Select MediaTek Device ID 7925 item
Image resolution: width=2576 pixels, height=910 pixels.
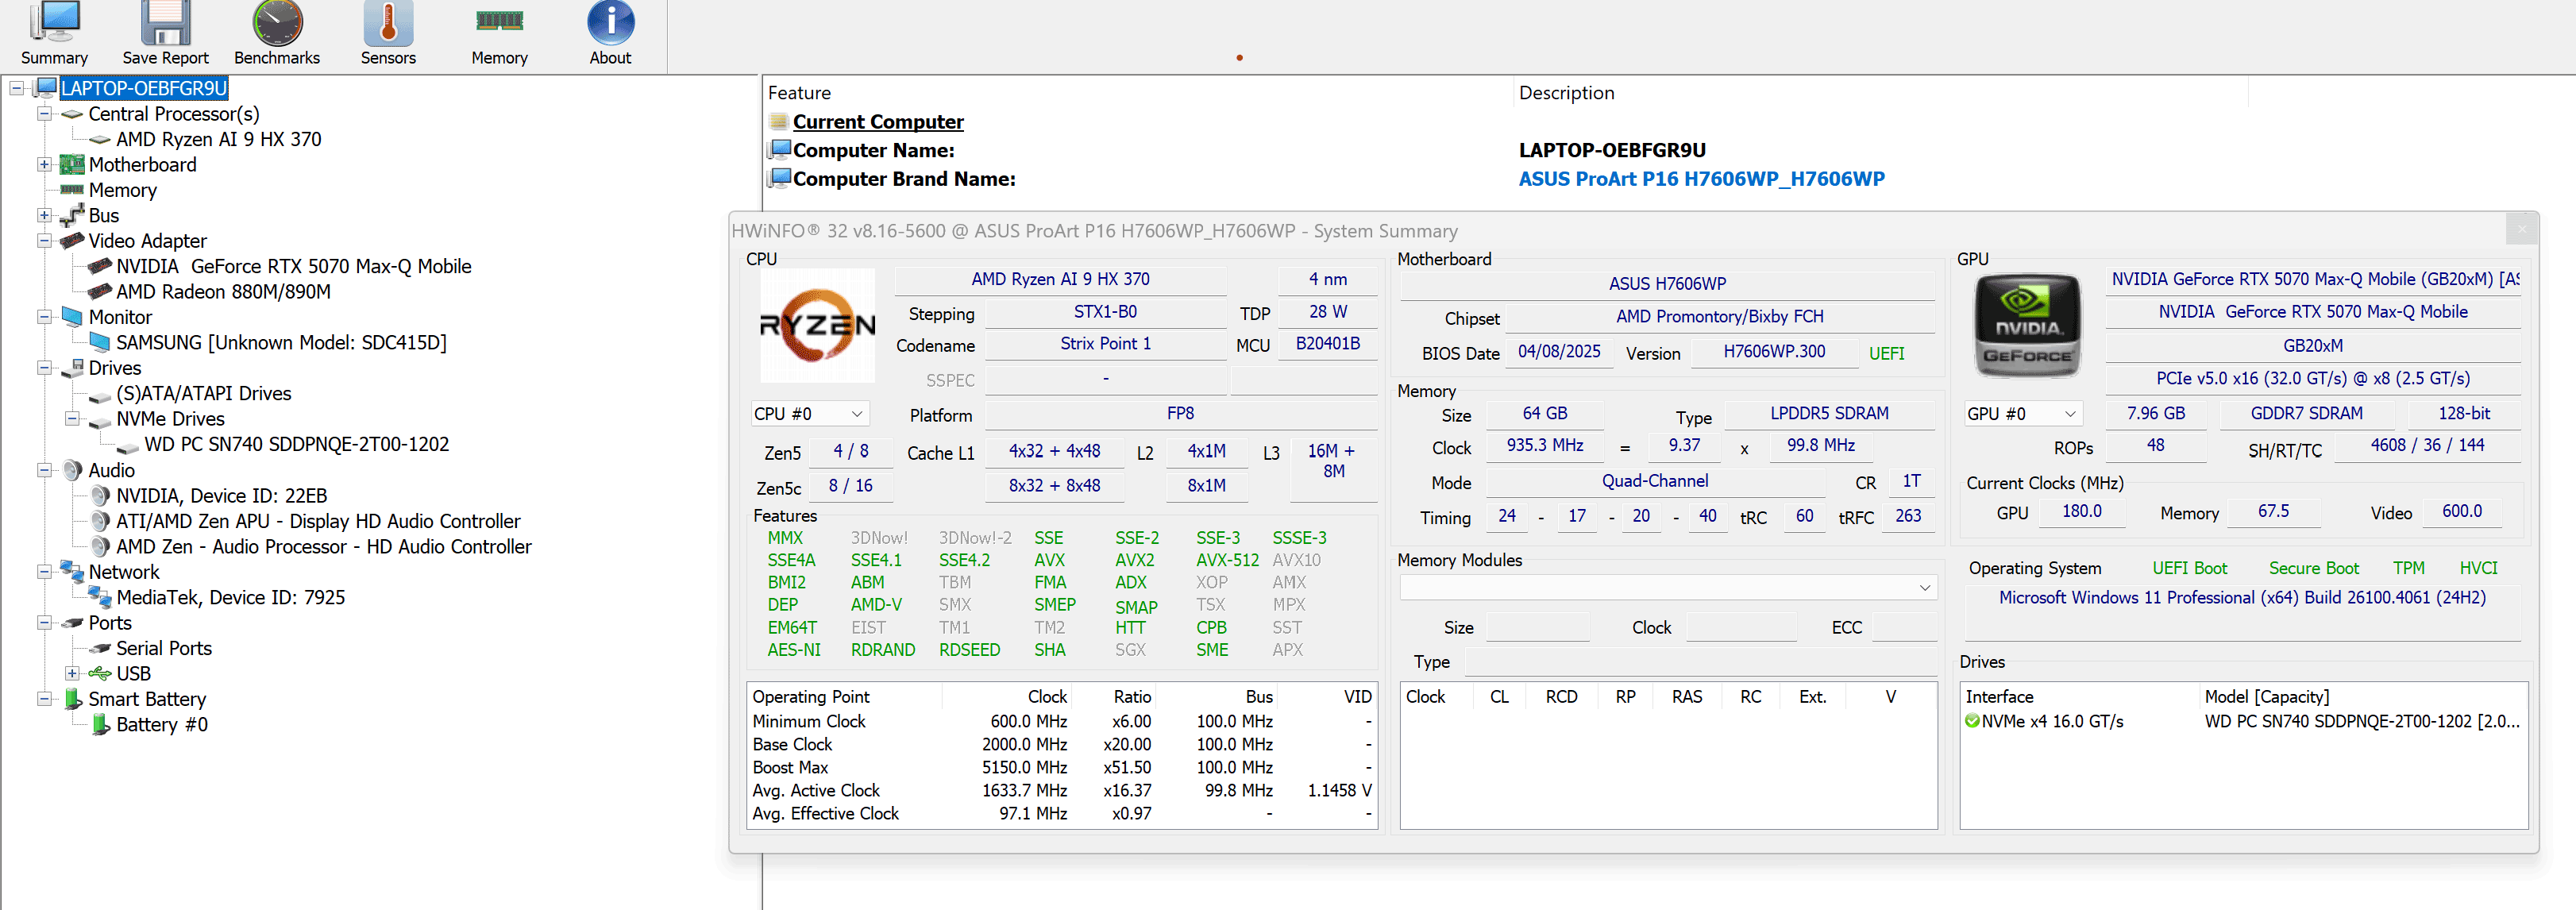[230, 598]
